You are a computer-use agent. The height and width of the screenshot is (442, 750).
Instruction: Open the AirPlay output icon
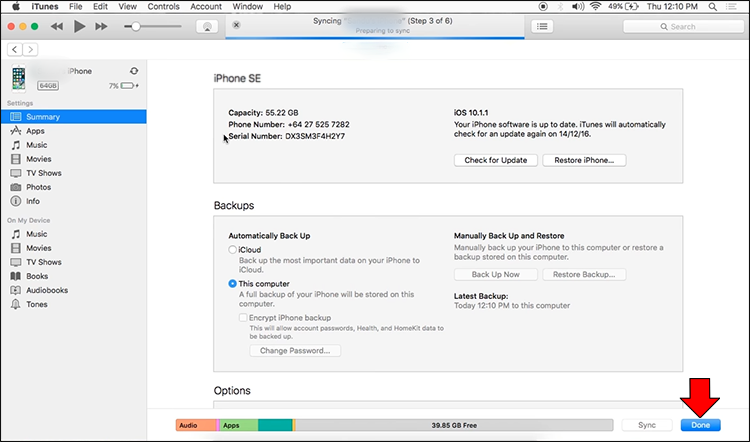(207, 26)
